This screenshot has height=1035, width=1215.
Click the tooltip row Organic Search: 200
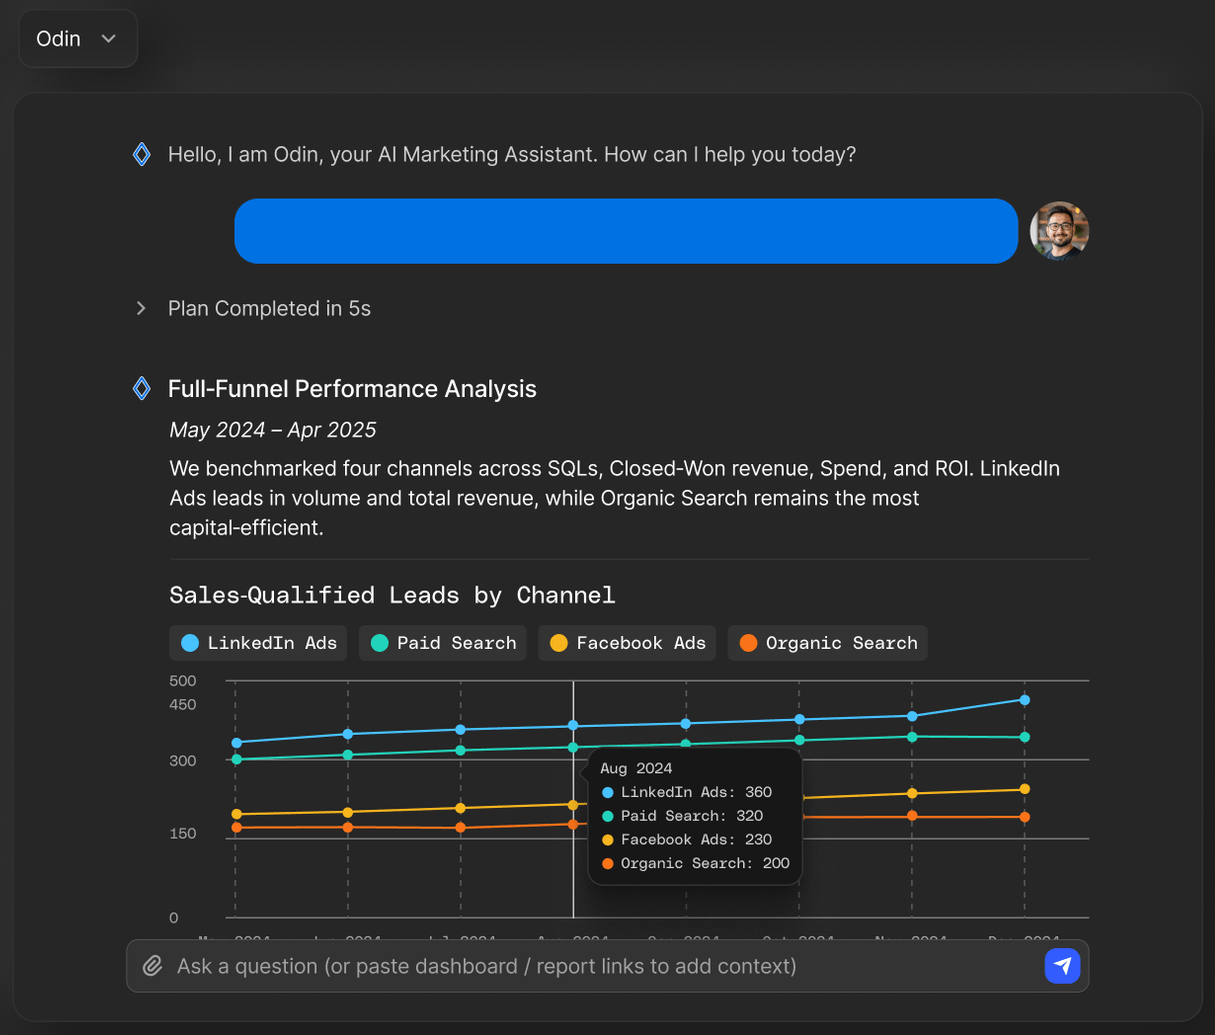point(695,863)
